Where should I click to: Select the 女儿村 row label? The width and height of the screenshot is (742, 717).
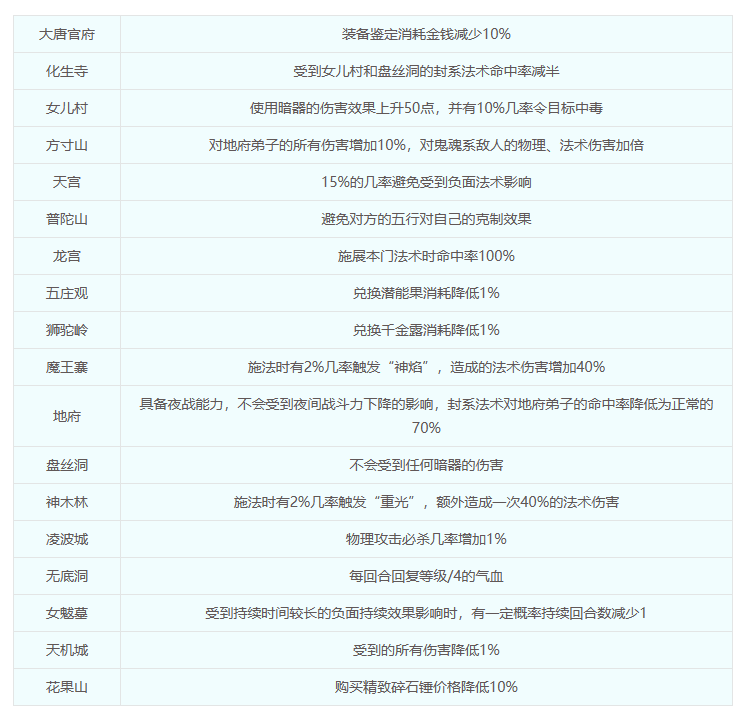67,108
